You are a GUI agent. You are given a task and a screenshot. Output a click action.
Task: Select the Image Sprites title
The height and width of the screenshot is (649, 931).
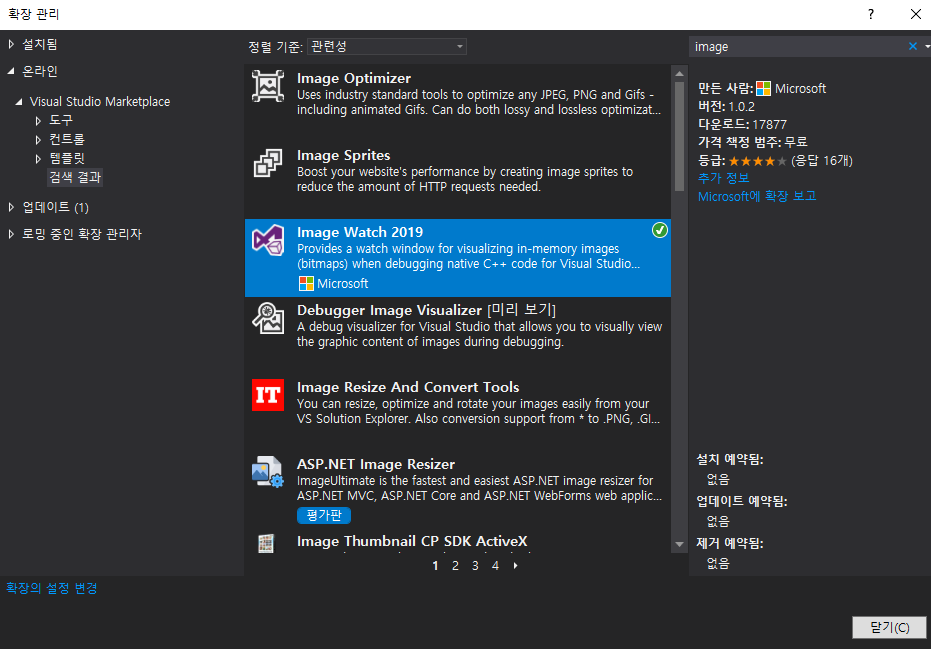[343, 156]
